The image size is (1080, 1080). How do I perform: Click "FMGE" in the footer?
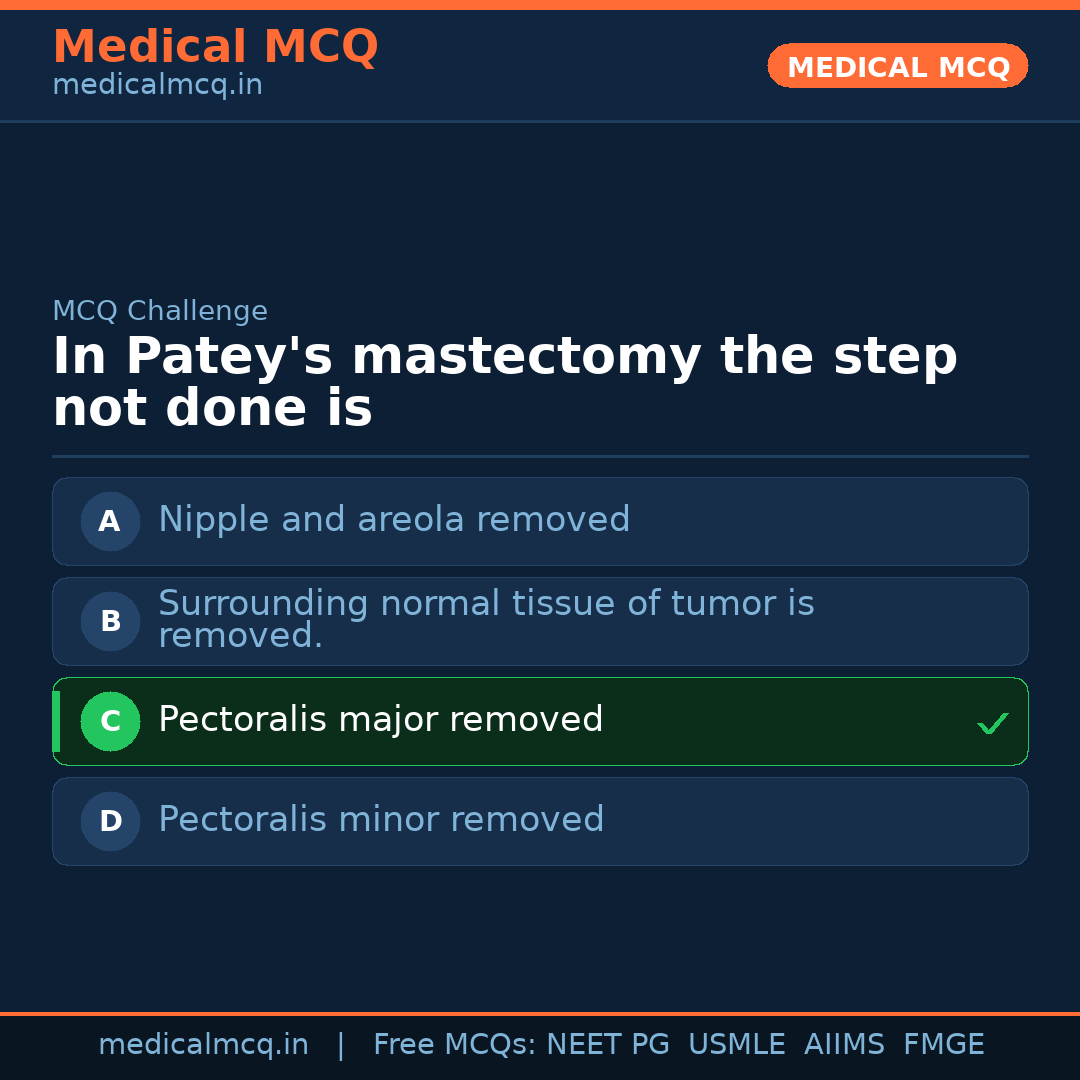943,1045
